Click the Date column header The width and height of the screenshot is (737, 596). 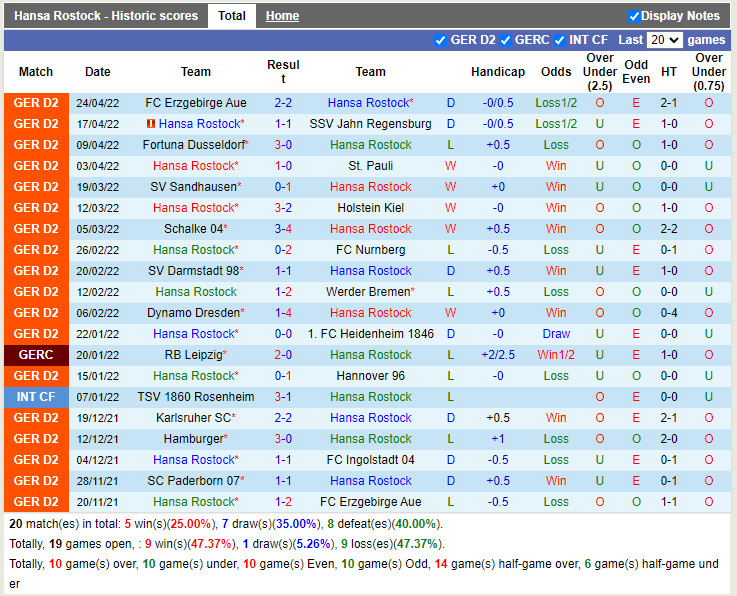(x=97, y=72)
